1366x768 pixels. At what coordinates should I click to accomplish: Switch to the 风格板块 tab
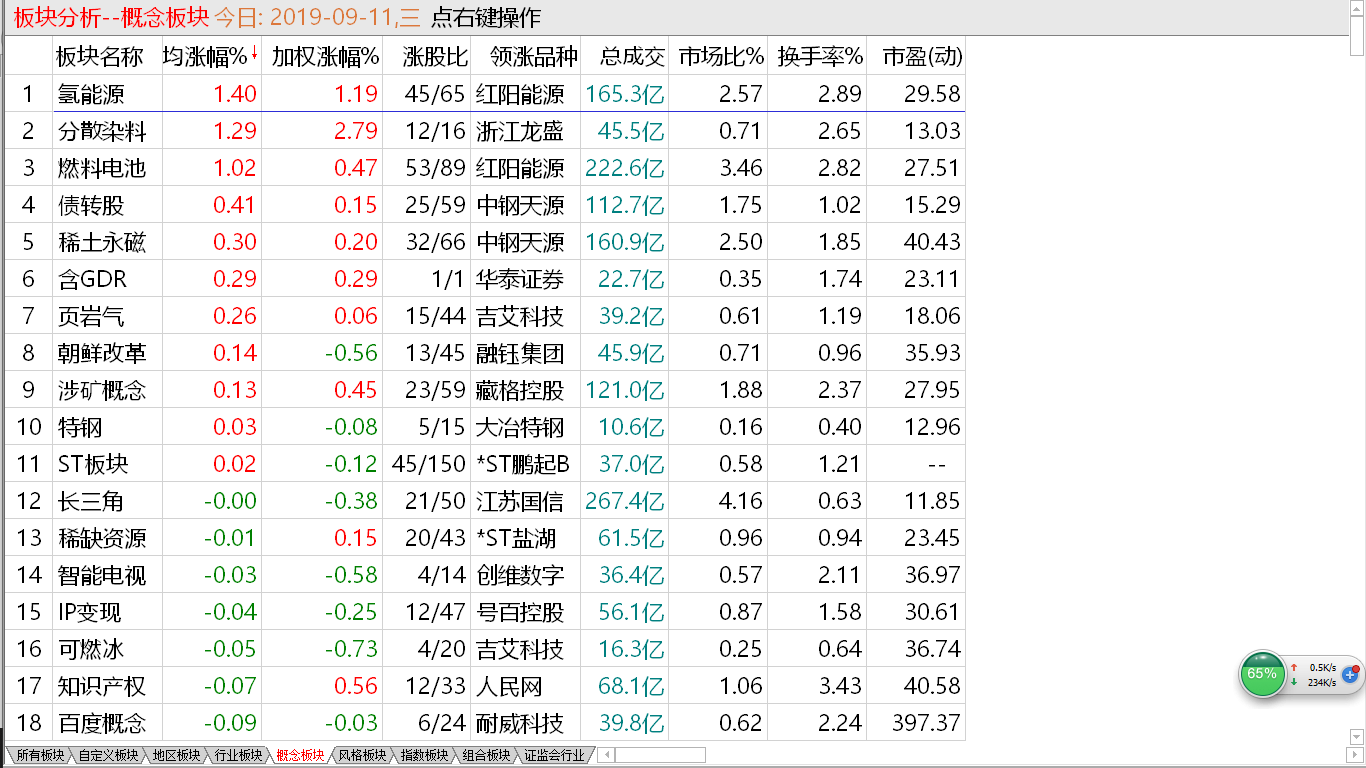(361, 756)
